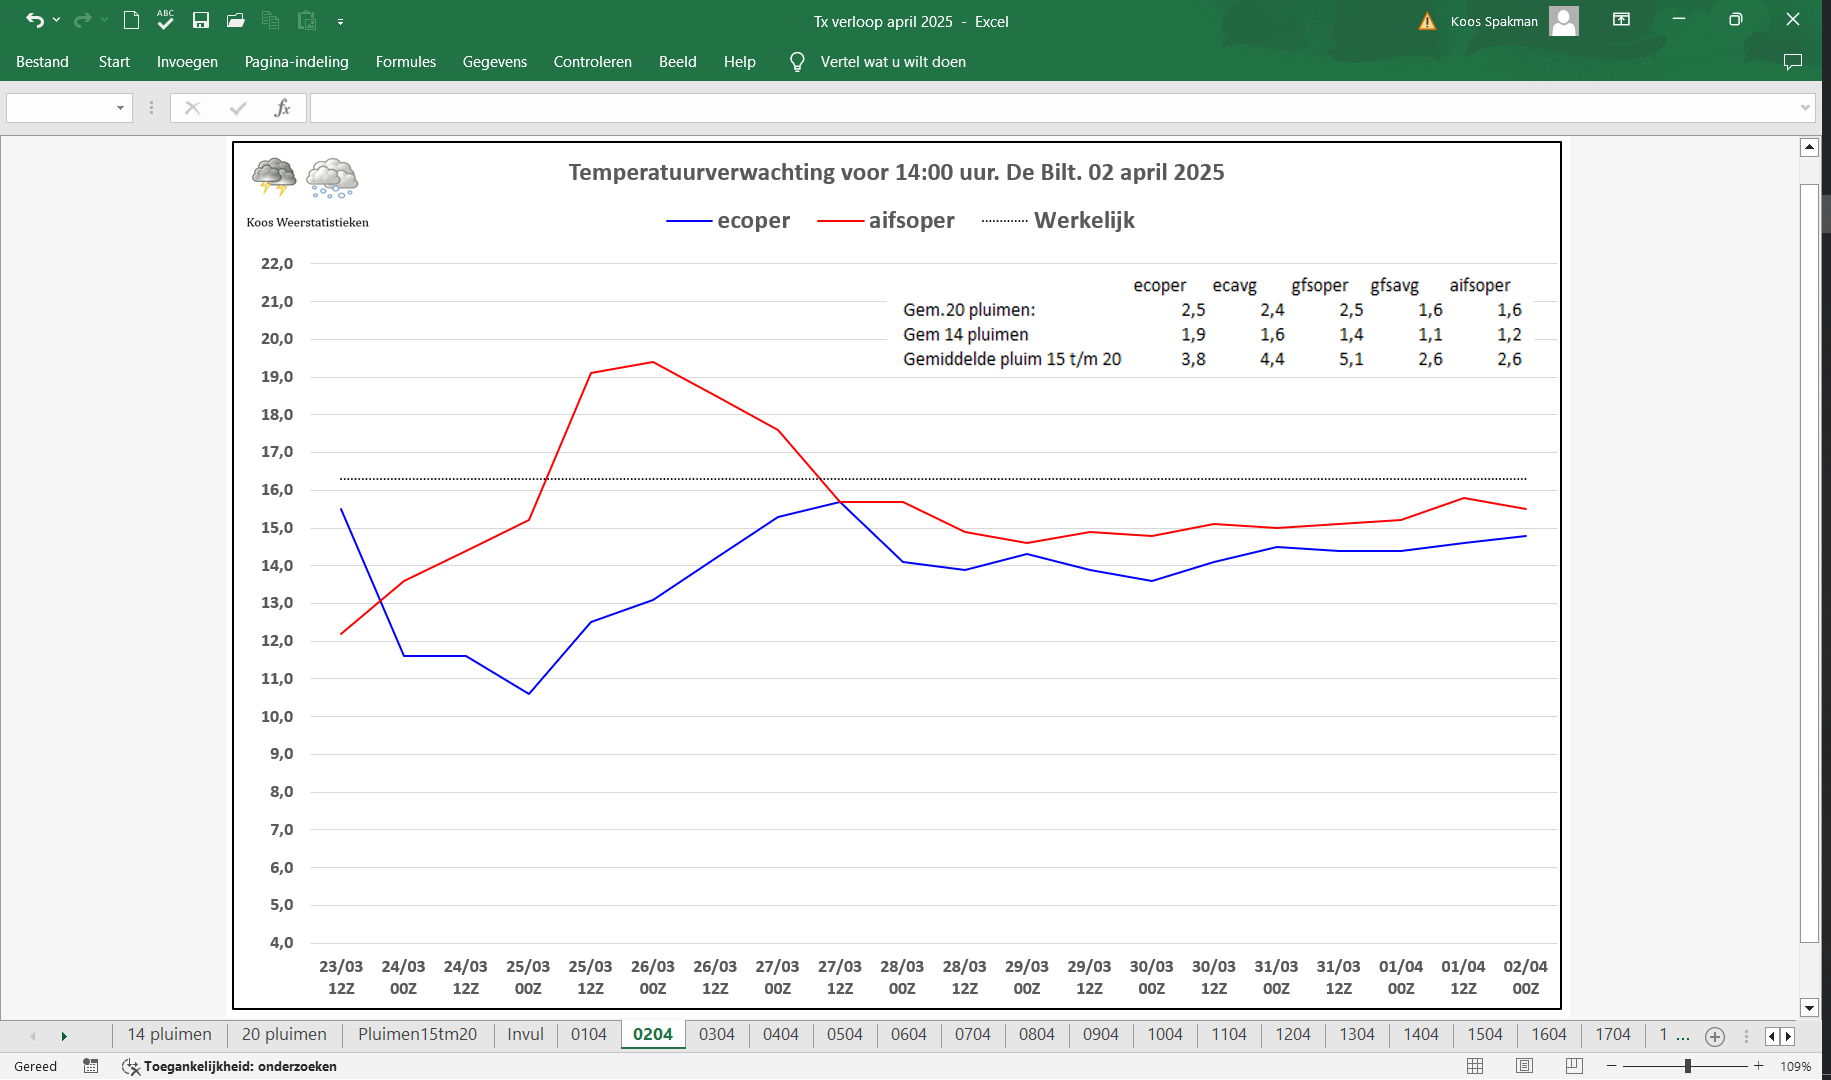Viewport: 1831px width, 1080px height.
Task: Create a new blank document via the page icon
Action: [131, 20]
